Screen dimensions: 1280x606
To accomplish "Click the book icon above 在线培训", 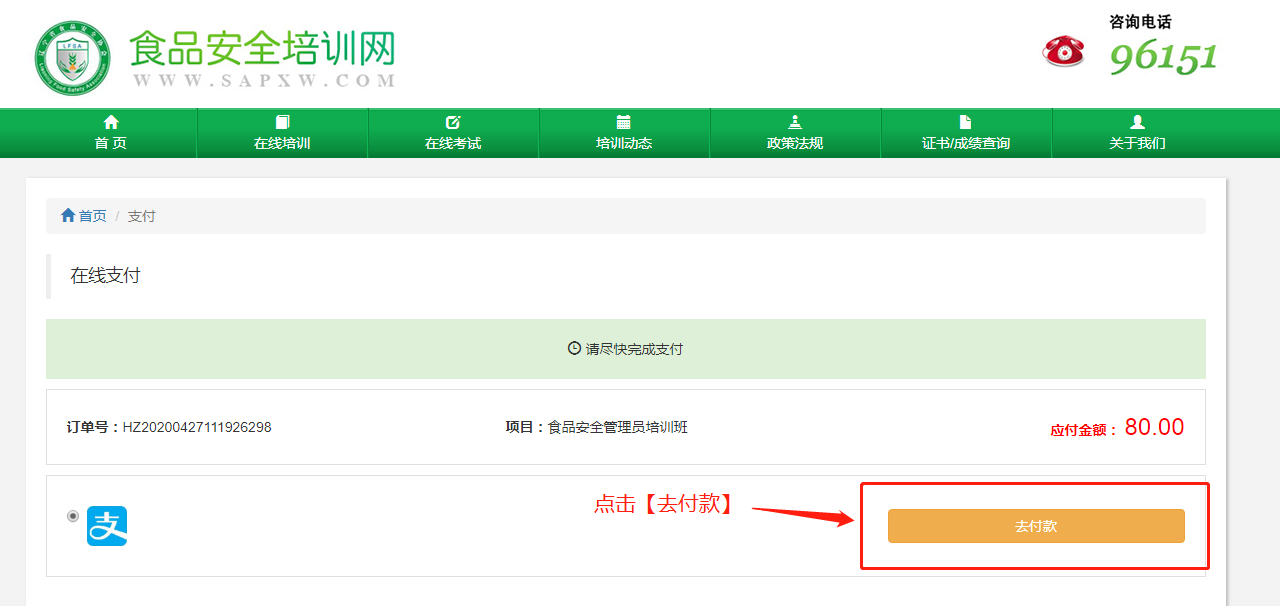I will click(282, 122).
